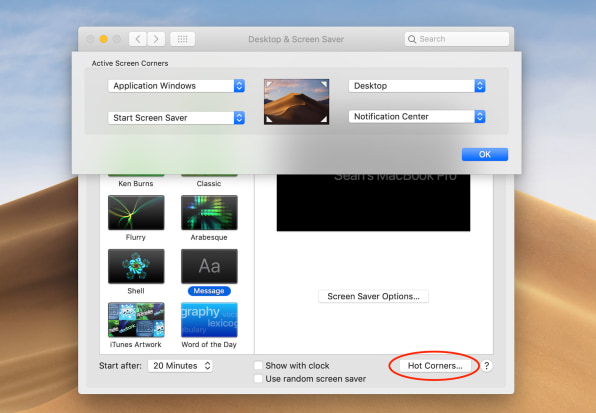
Task: Choose the Shell screen saver thumbnail
Action: tap(136, 266)
